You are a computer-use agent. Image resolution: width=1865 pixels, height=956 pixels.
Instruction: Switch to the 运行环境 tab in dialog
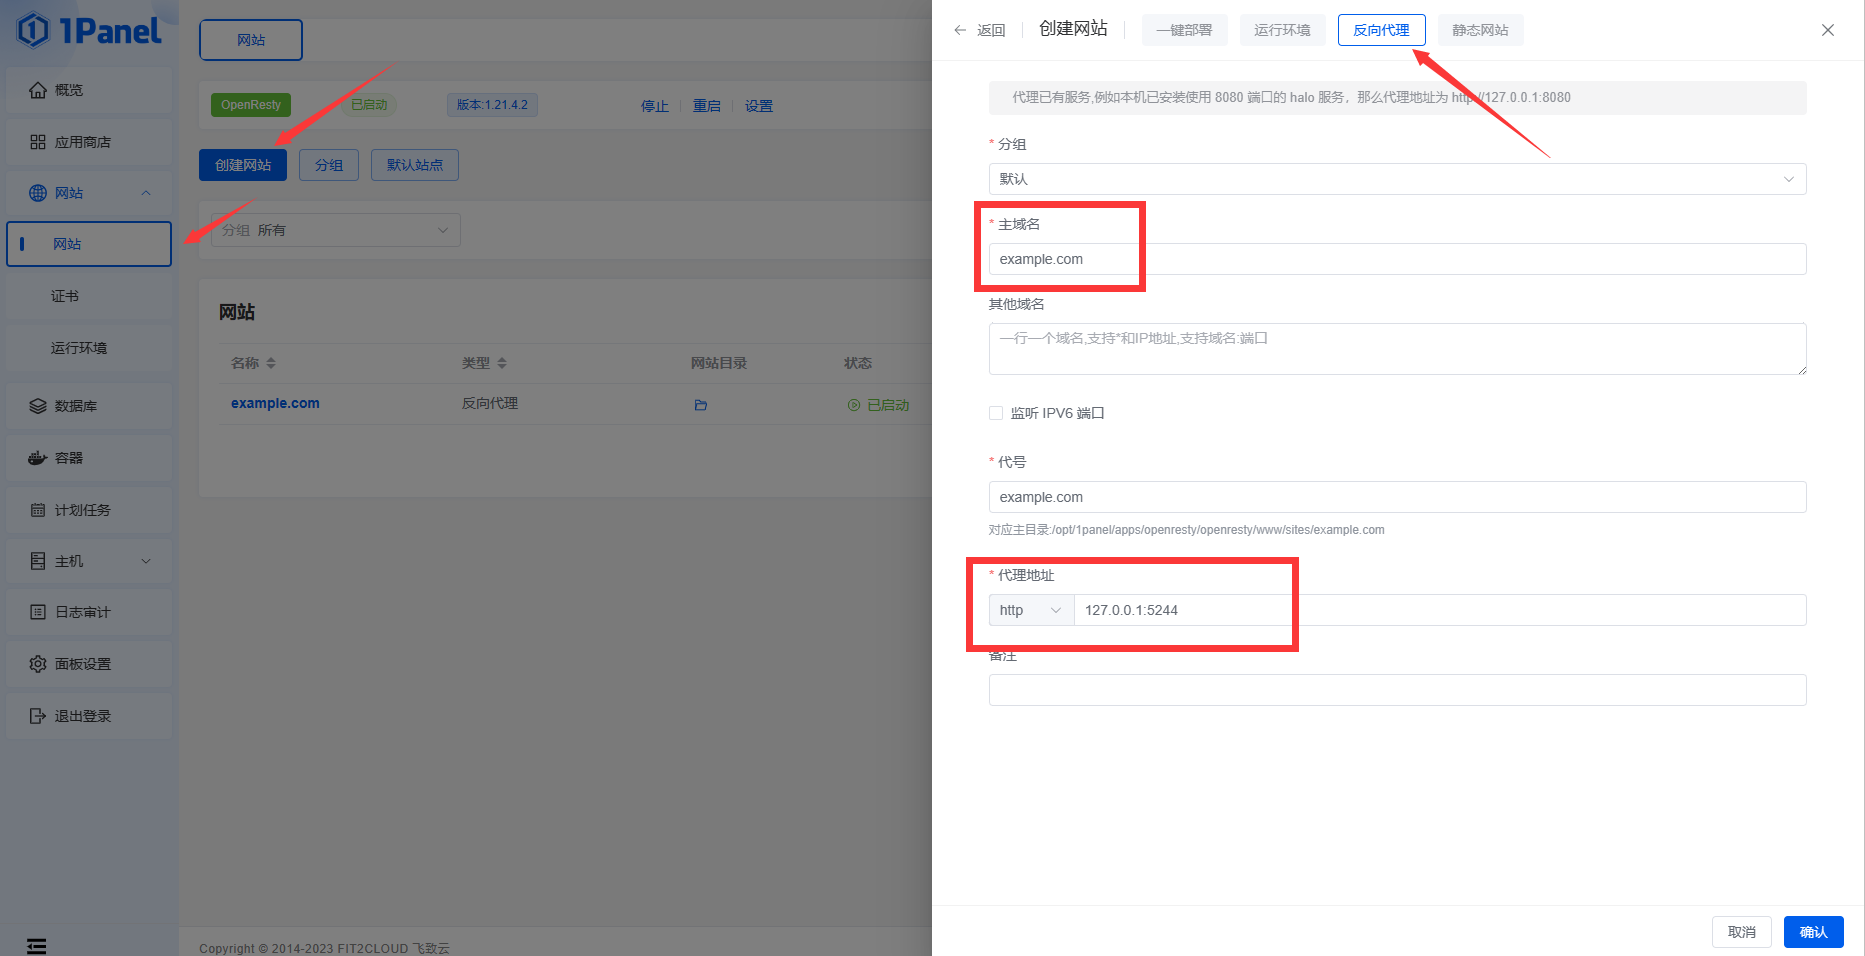[x=1282, y=30]
